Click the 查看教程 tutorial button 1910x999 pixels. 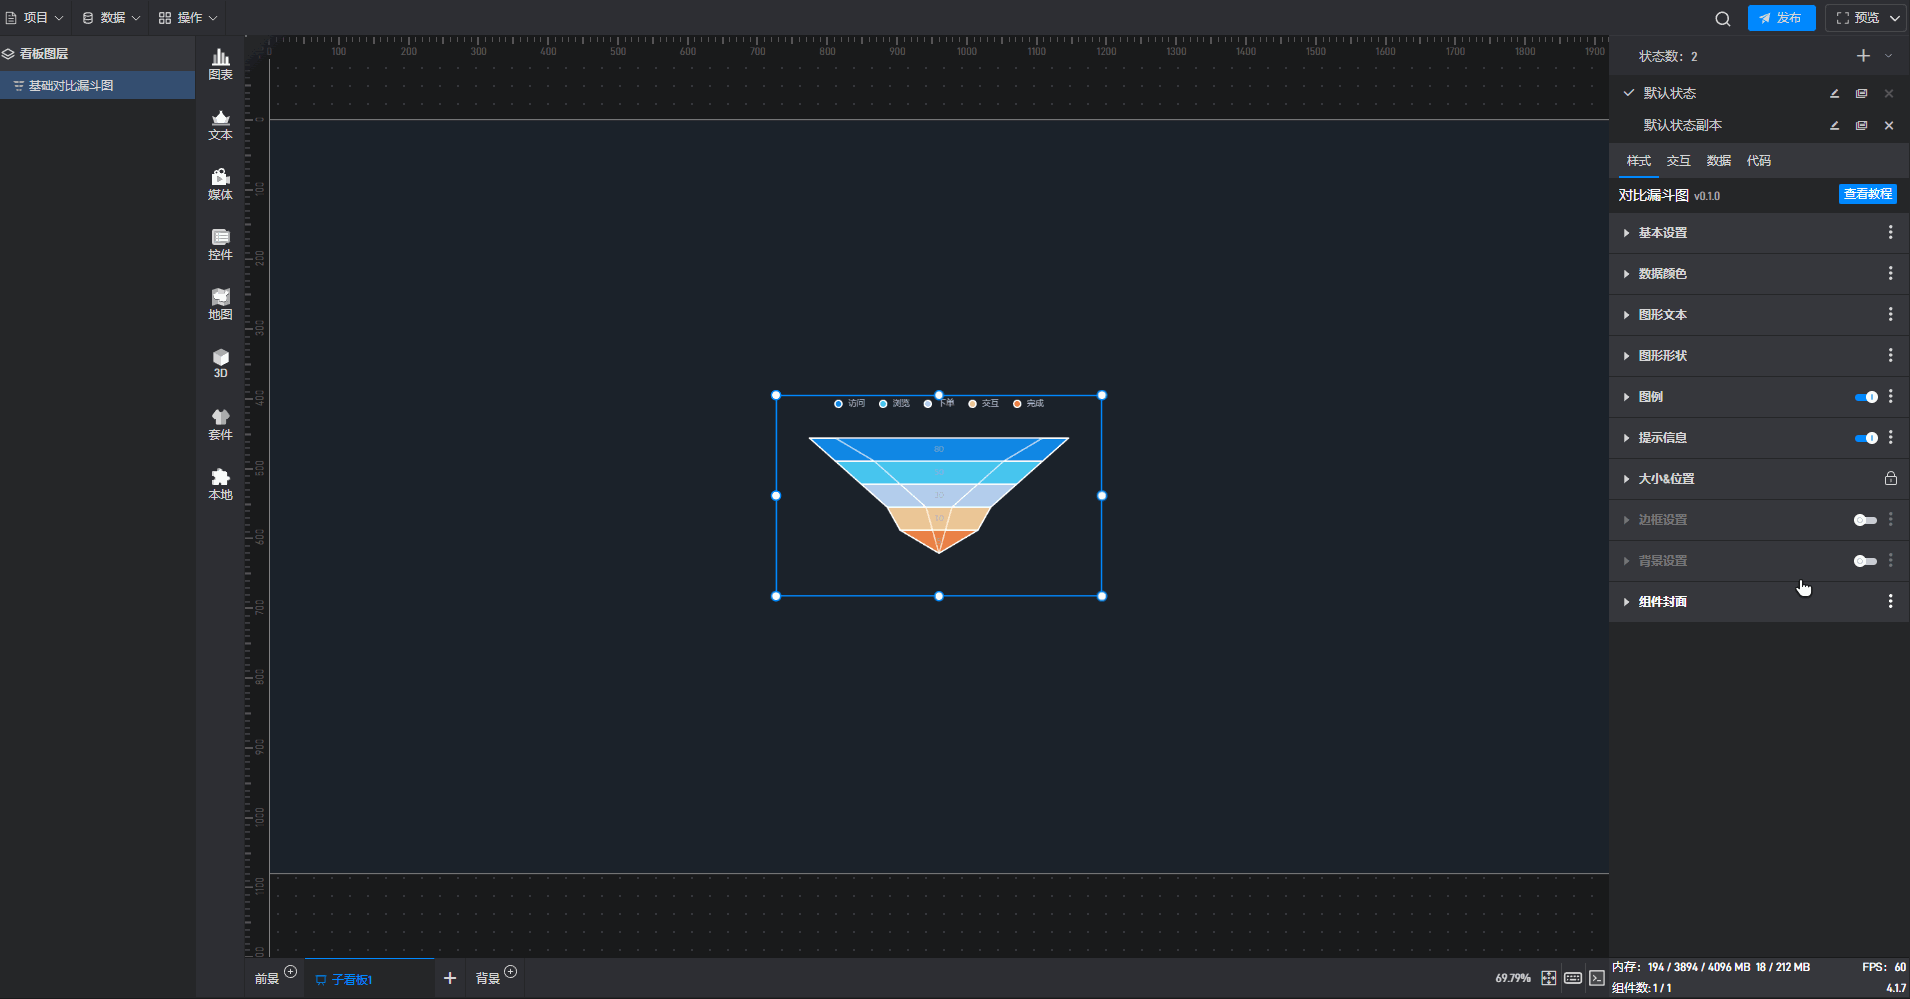tap(1867, 194)
